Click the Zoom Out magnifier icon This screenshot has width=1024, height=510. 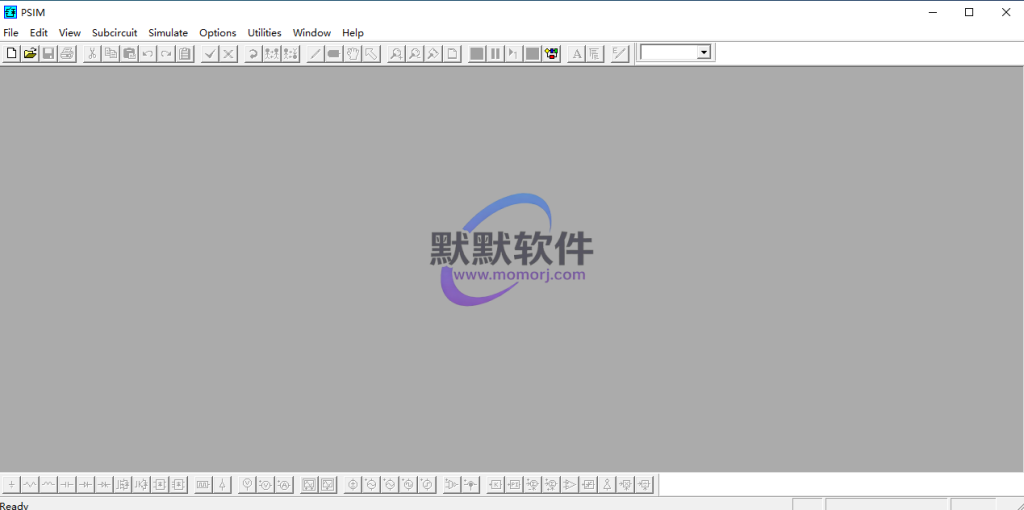point(415,54)
